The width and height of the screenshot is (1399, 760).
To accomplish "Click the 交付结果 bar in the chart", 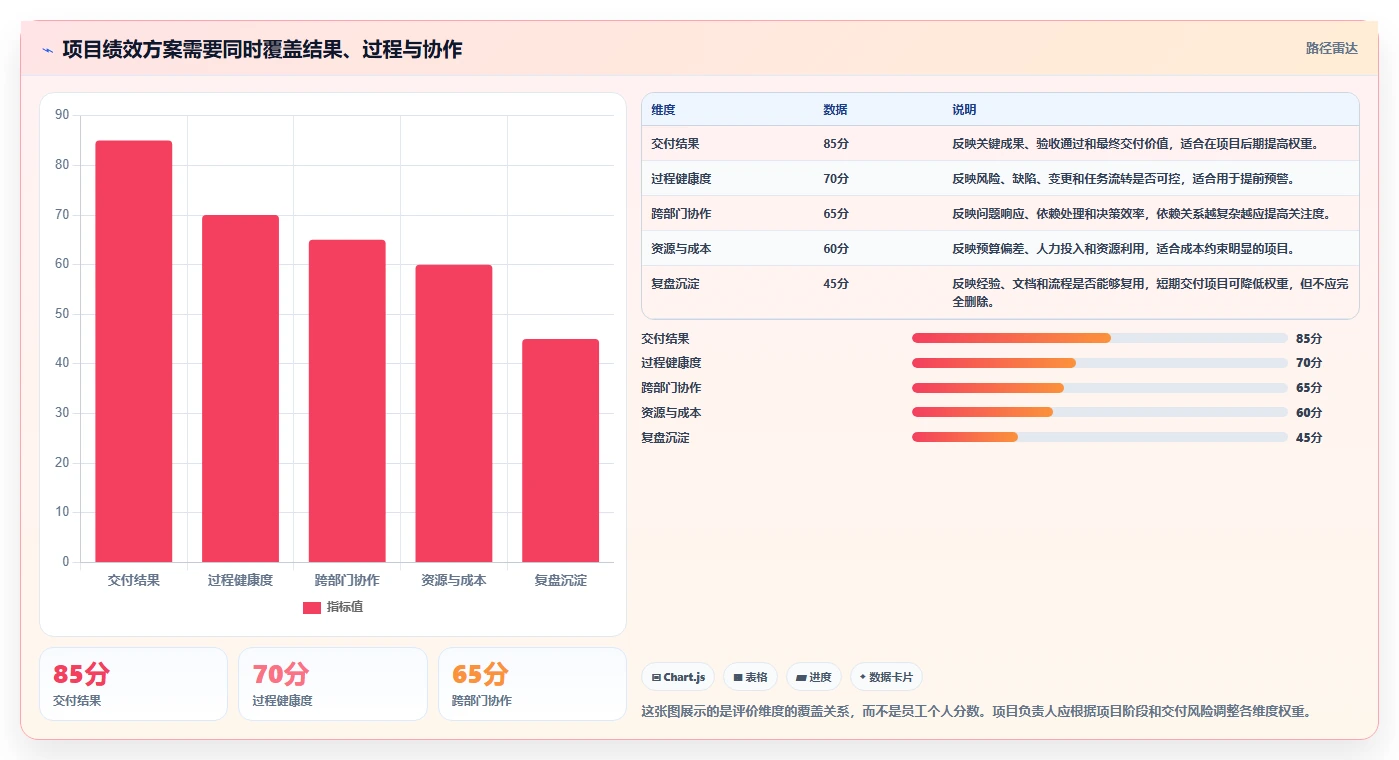I will [x=134, y=351].
